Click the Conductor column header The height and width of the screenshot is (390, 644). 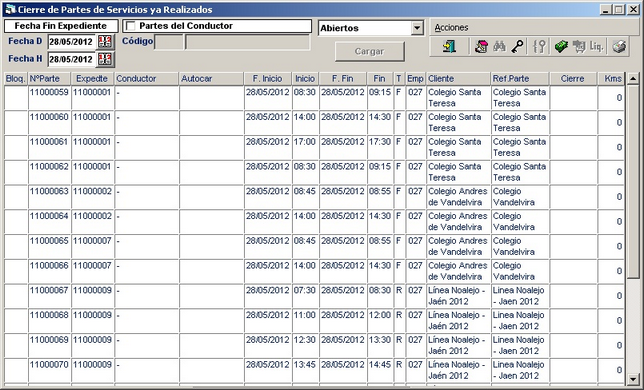click(x=147, y=79)
